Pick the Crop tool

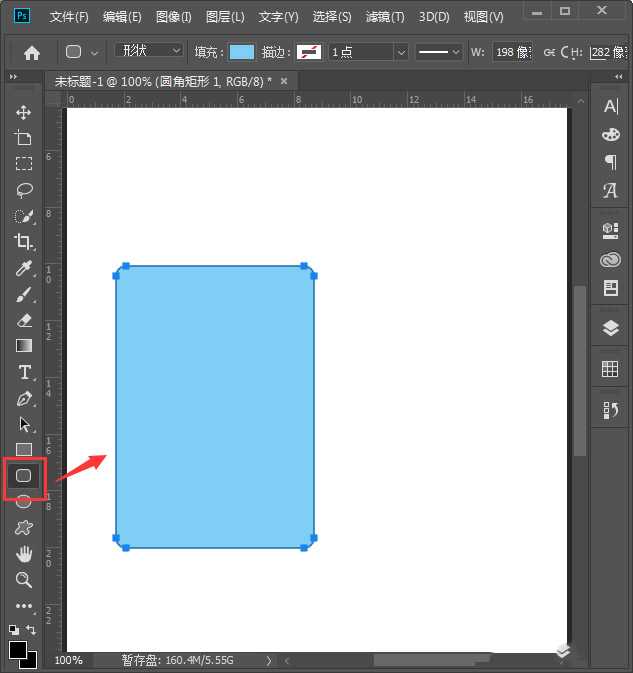pos(24,242)
